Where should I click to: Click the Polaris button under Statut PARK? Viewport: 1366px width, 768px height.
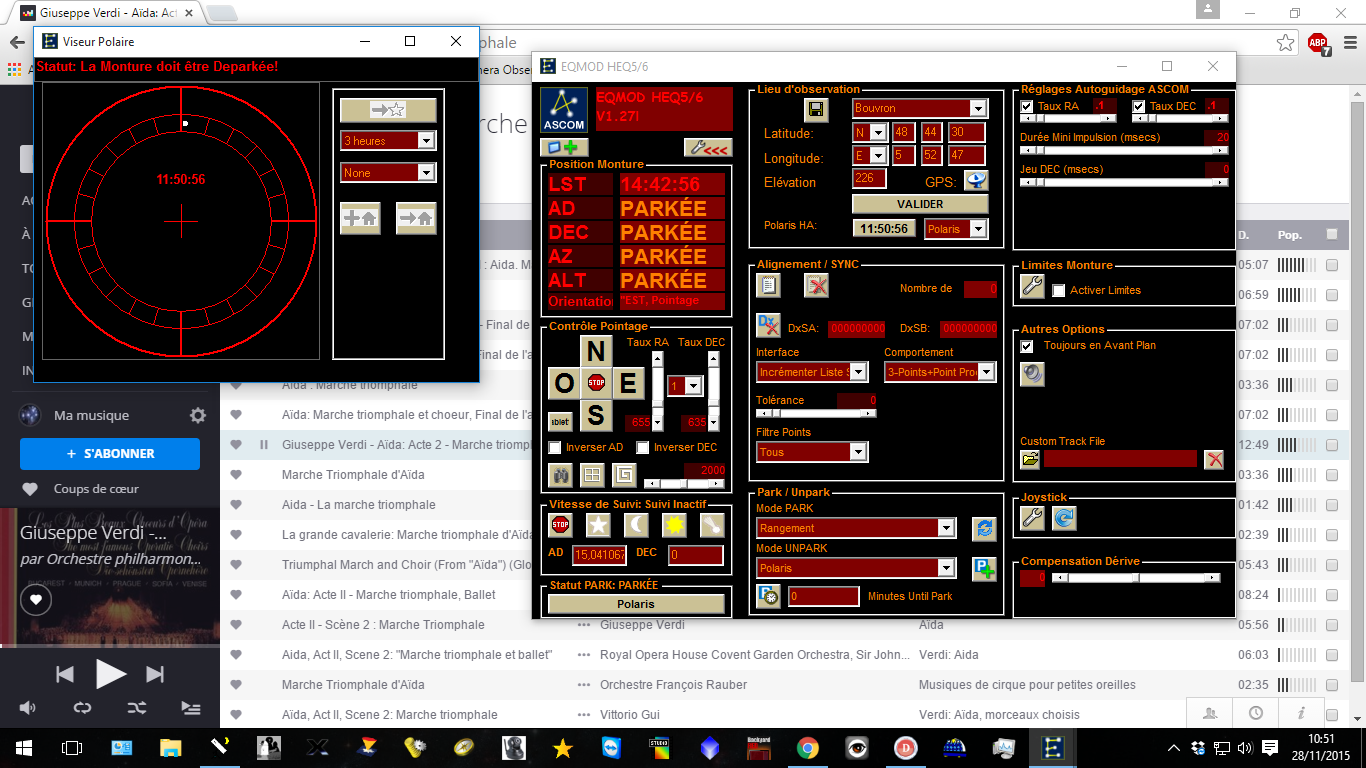tap(636, 604)
